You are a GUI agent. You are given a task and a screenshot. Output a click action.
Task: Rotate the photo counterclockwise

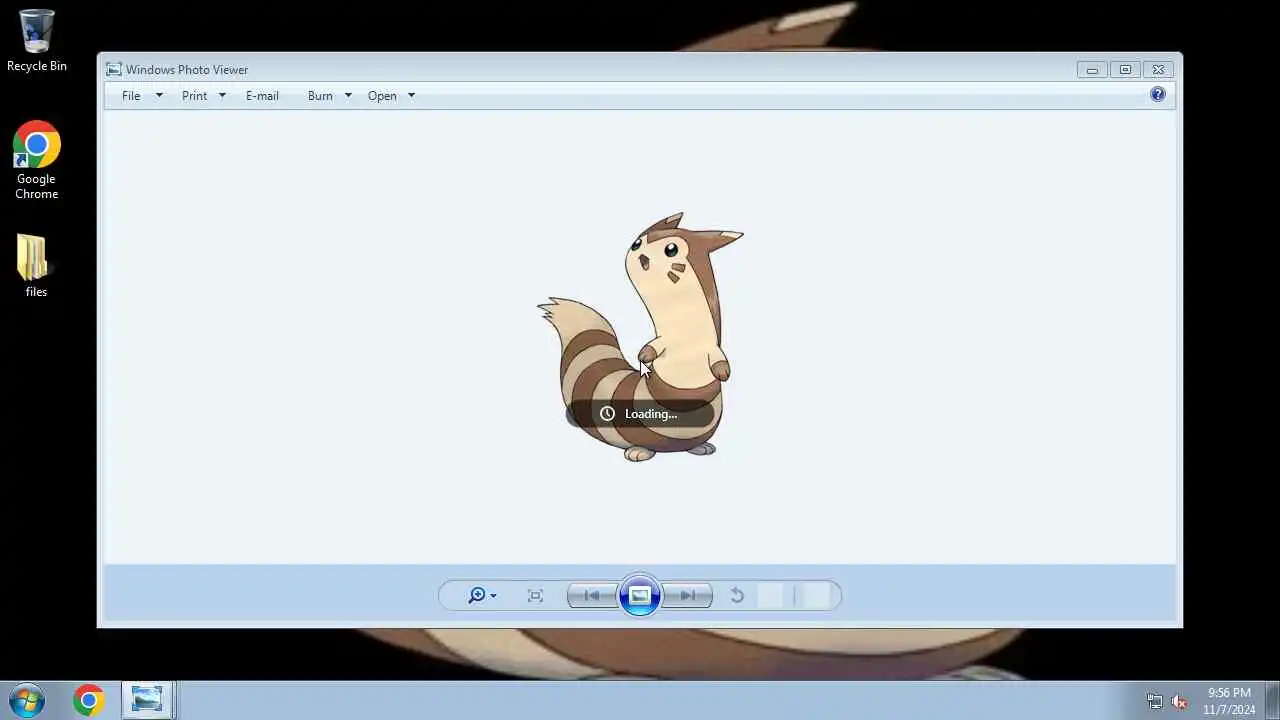pos(737,596)
